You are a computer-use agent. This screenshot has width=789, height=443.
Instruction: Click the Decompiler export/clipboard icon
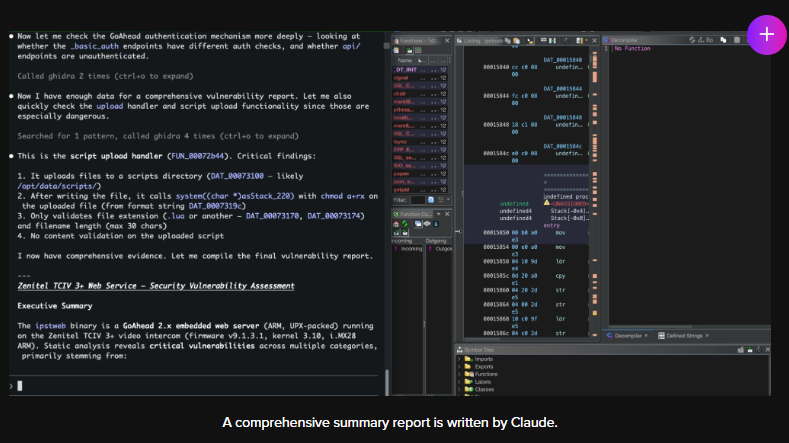click(737, 40)
